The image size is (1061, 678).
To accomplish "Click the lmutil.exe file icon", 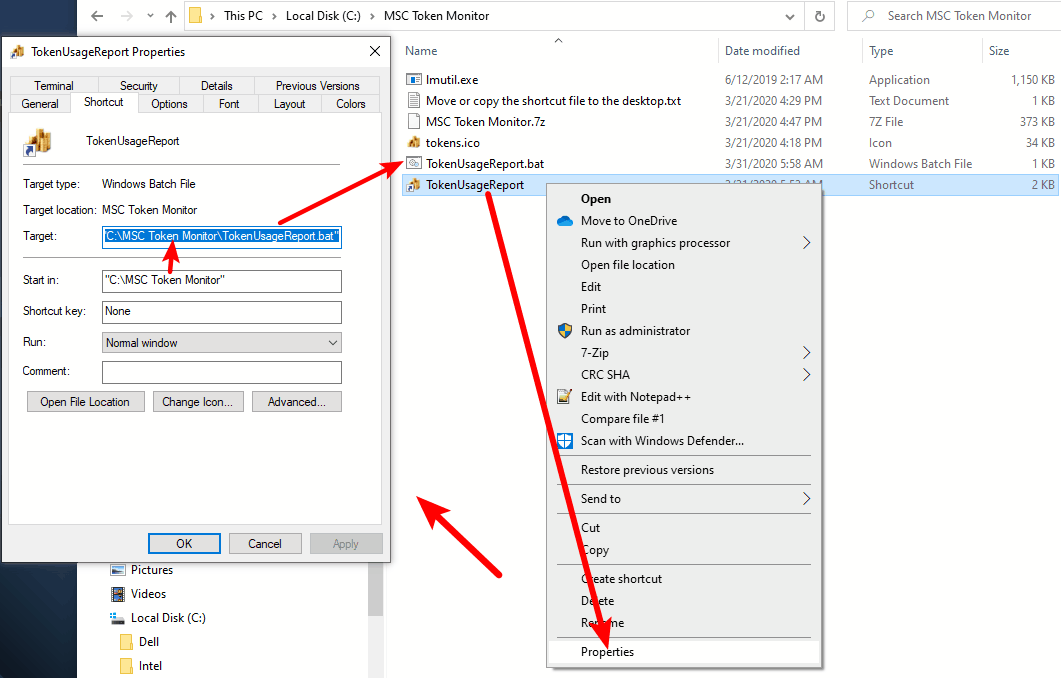I will 414,80.
